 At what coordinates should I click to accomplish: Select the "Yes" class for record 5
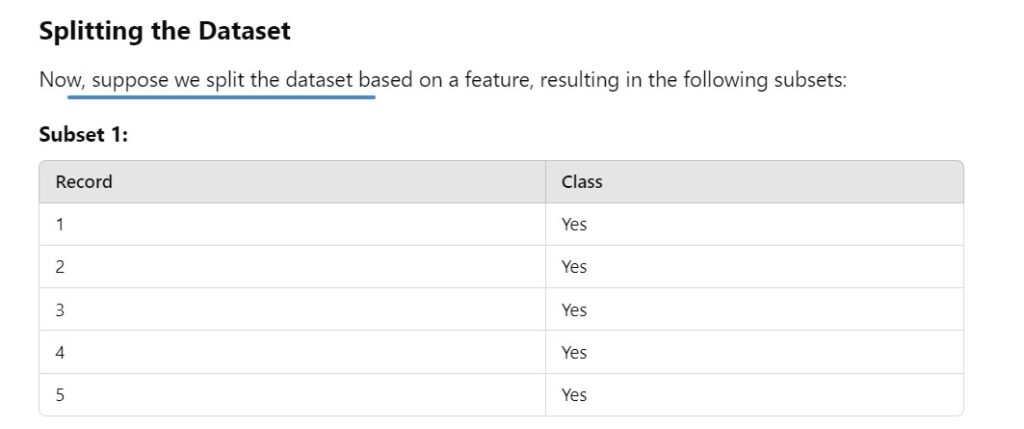point(574,395)
